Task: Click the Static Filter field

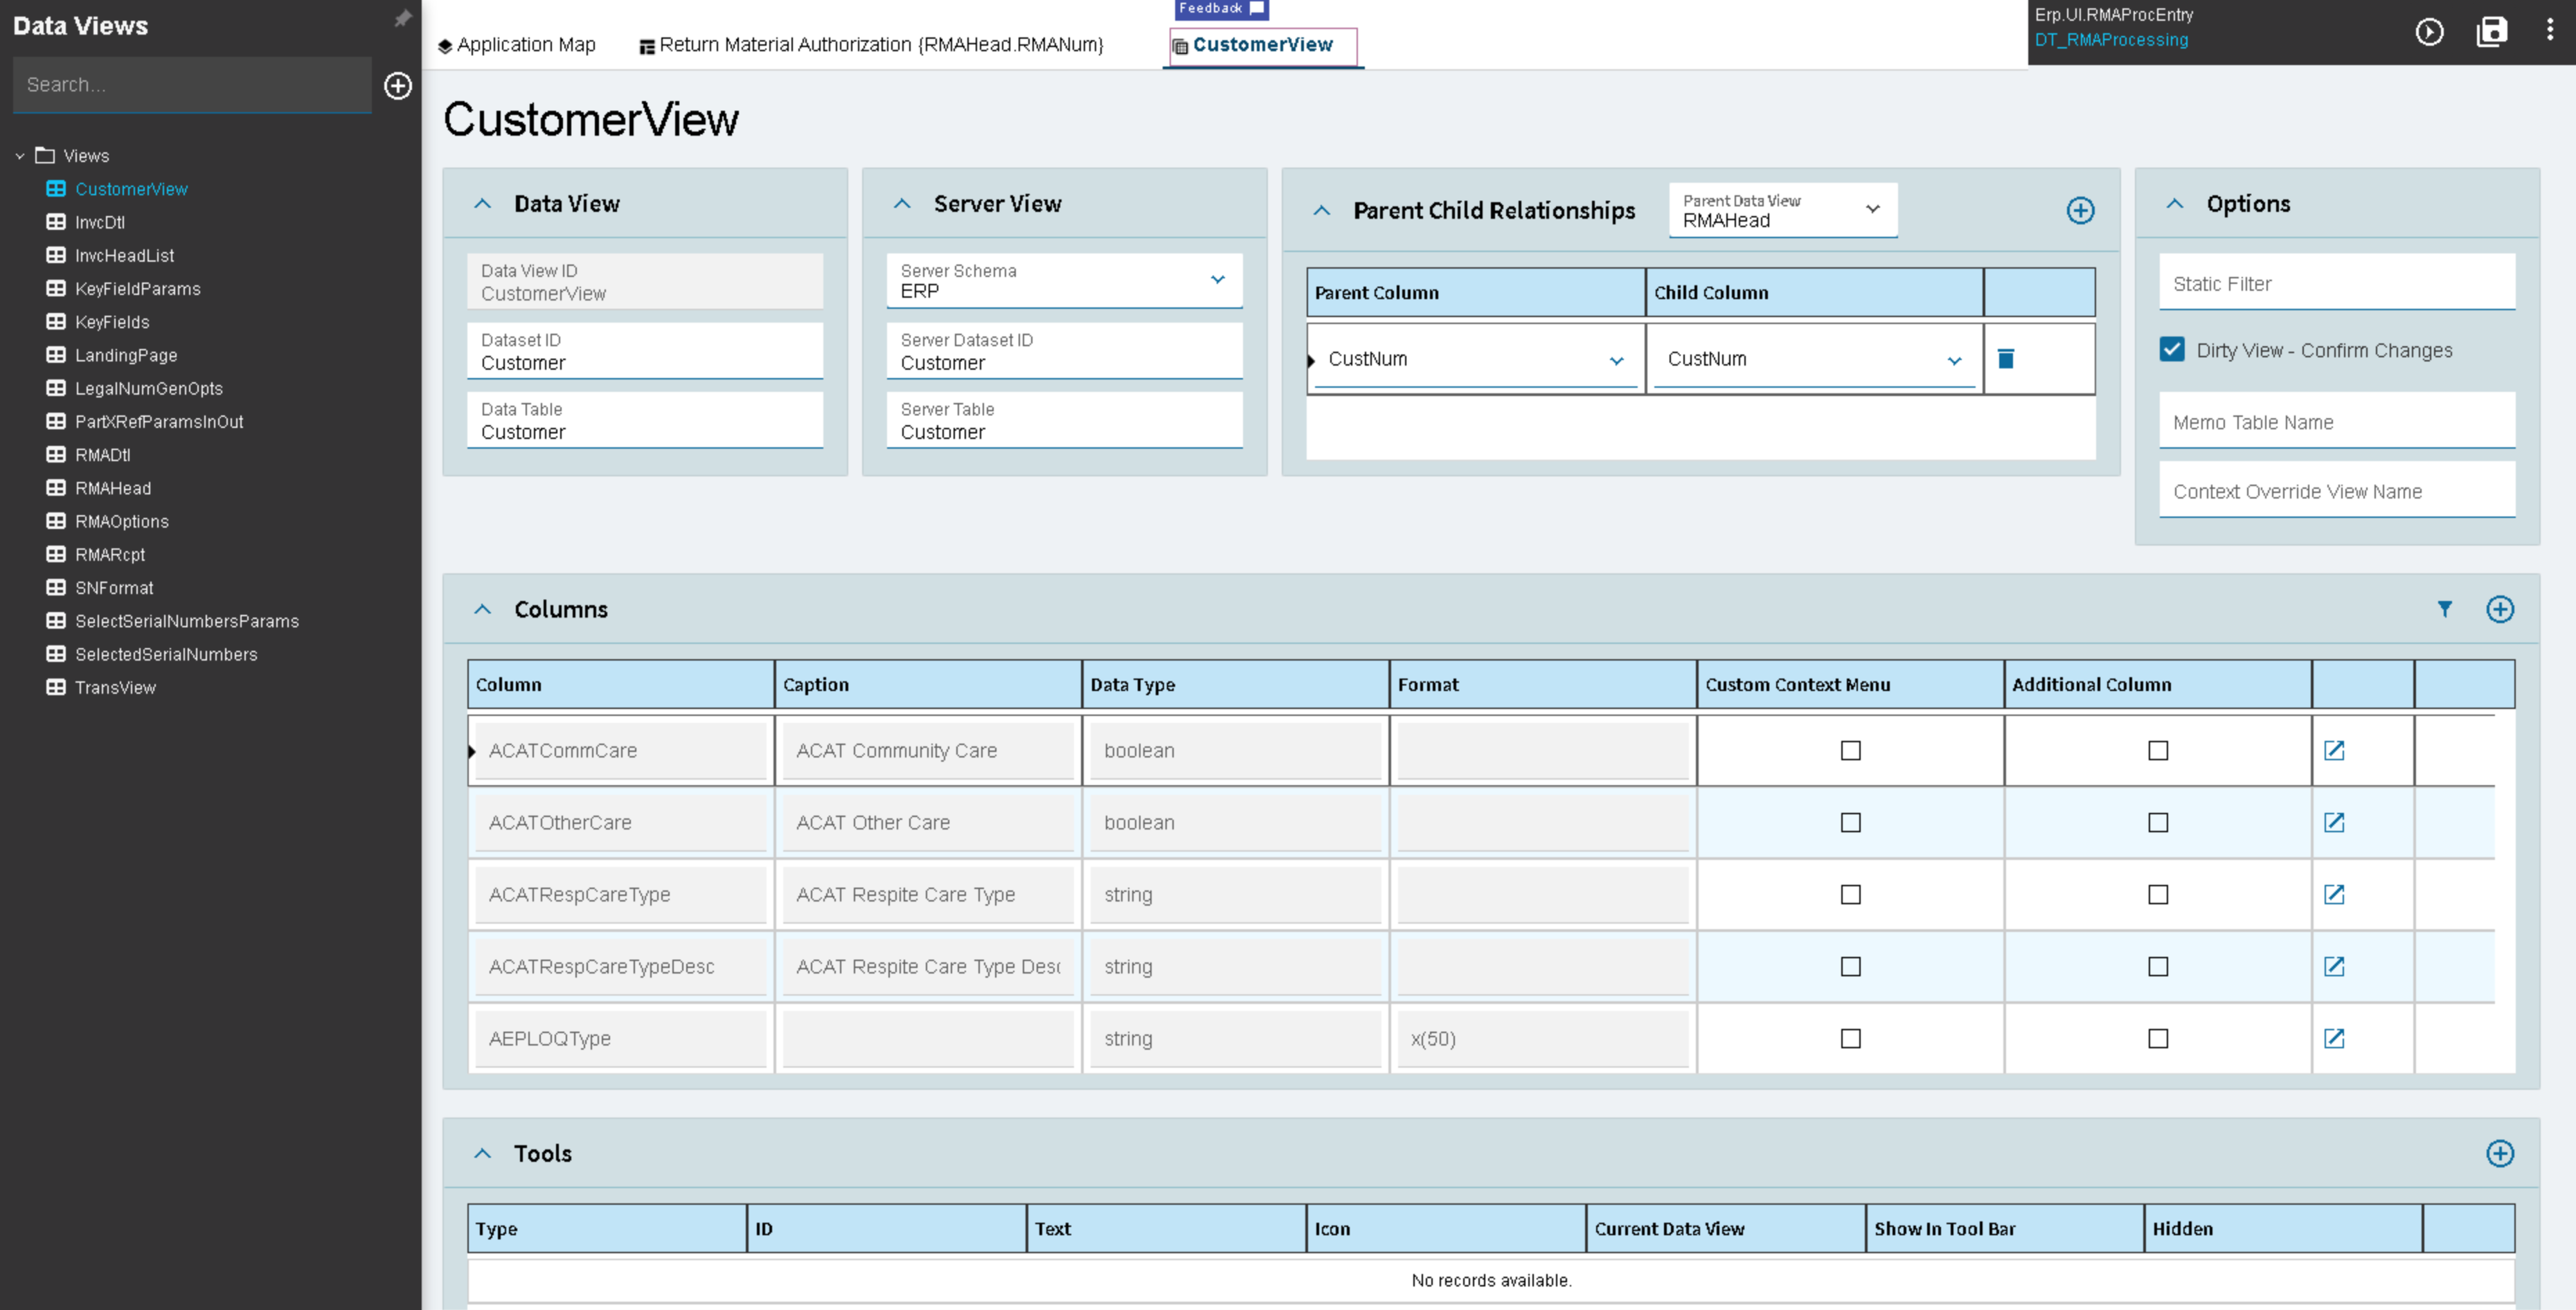Action: pos(2336,283)
